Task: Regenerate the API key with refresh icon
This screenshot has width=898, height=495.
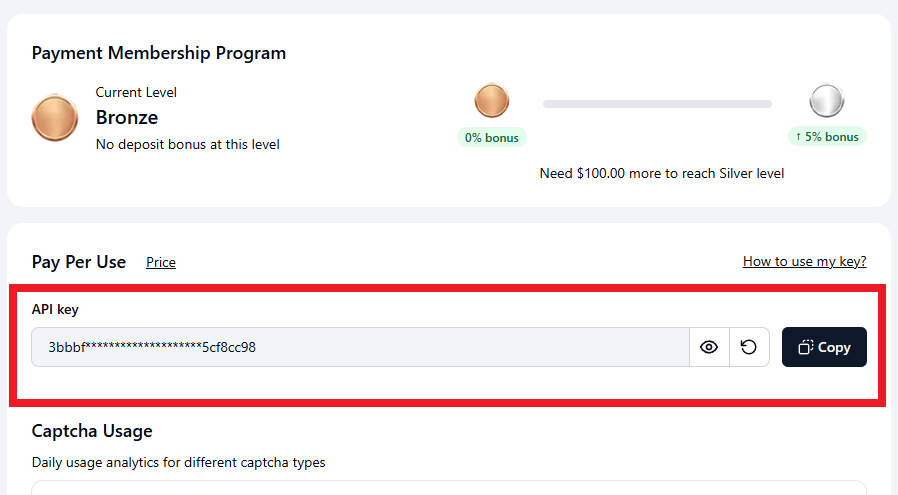Action: pyautogui.click(x=749, y=347)
